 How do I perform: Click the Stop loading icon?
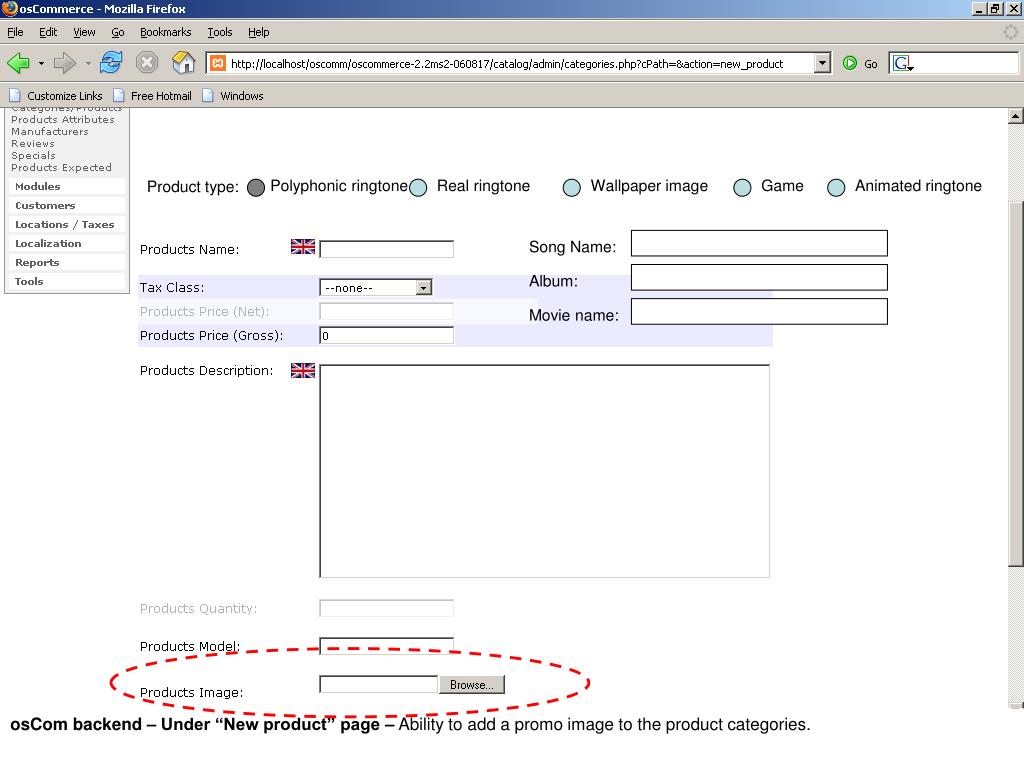pyautogui.click(x=147, y=63)
